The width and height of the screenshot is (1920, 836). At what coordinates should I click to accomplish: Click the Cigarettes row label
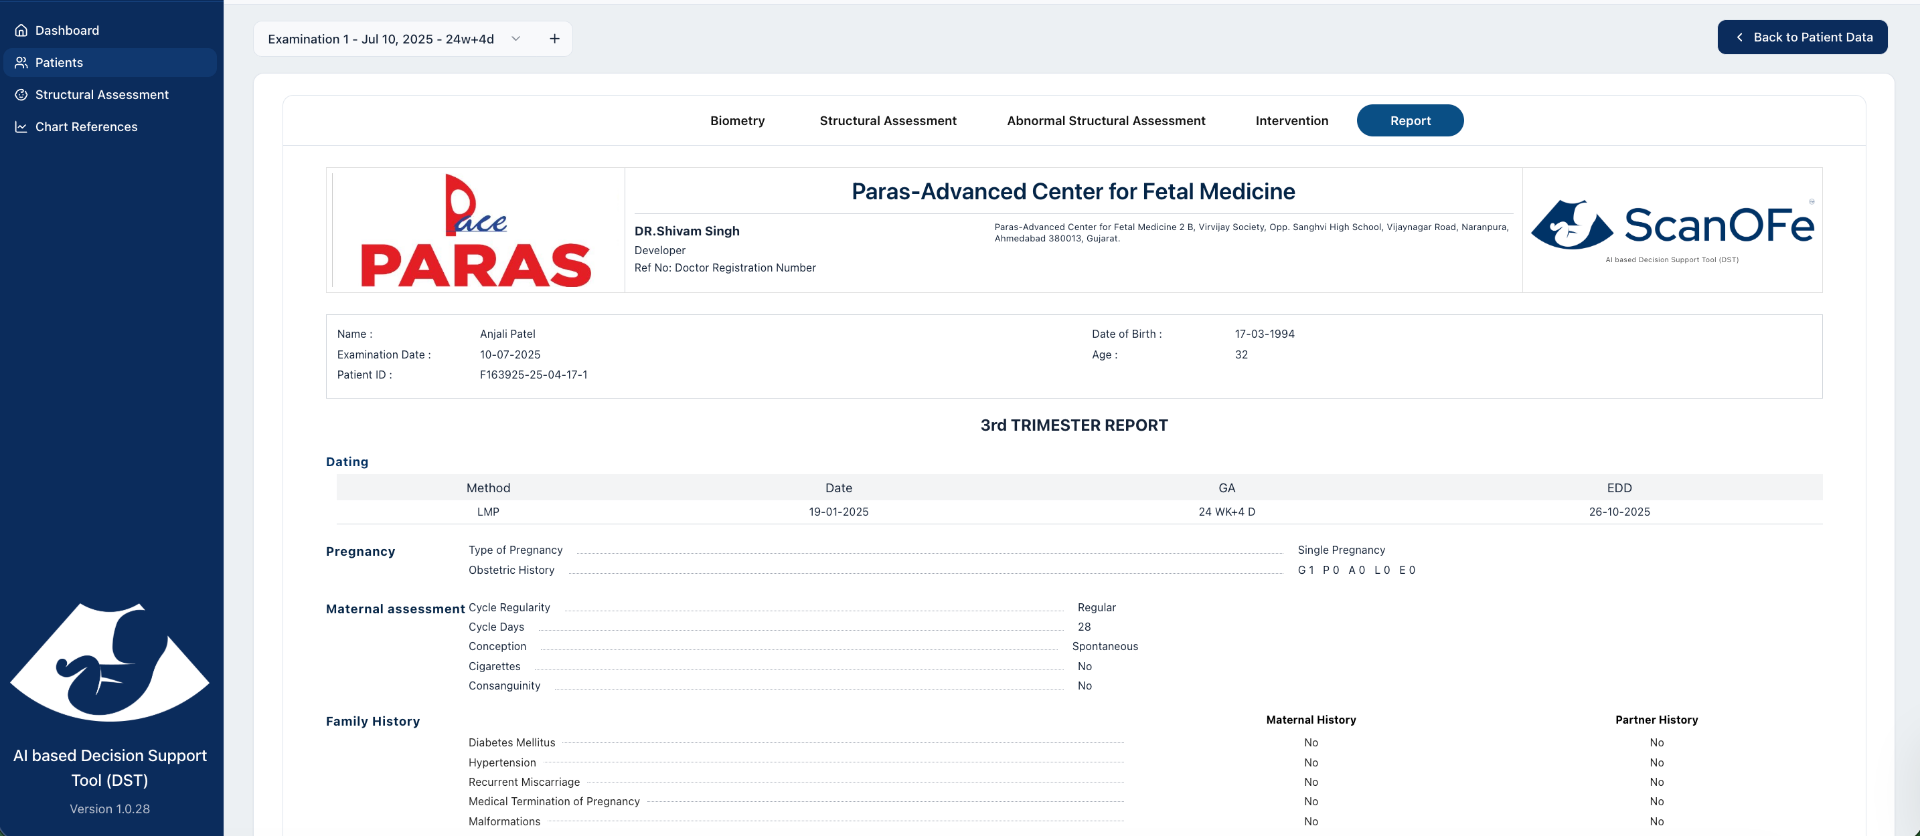coord(494,667)
